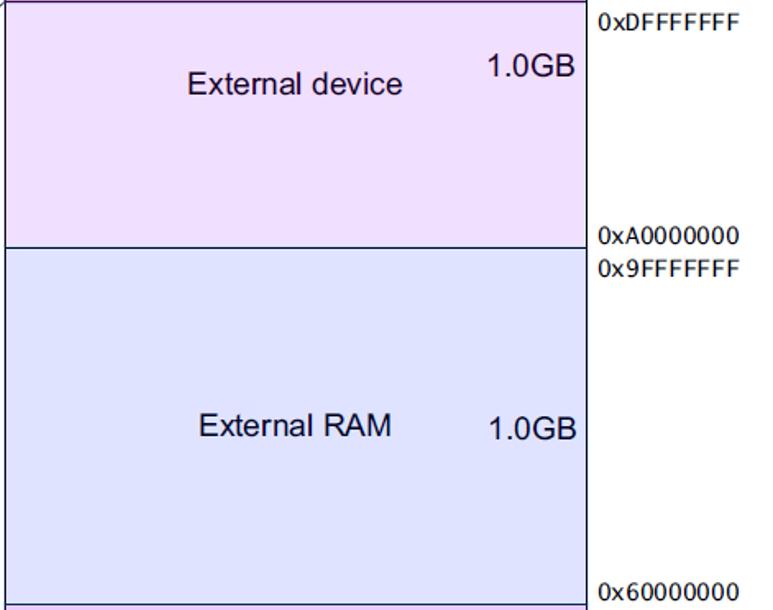Viewport: 773px width, 610px height.
Task: Click the top border of External device block
Action: pyautogui.click(x=295, y=2)
